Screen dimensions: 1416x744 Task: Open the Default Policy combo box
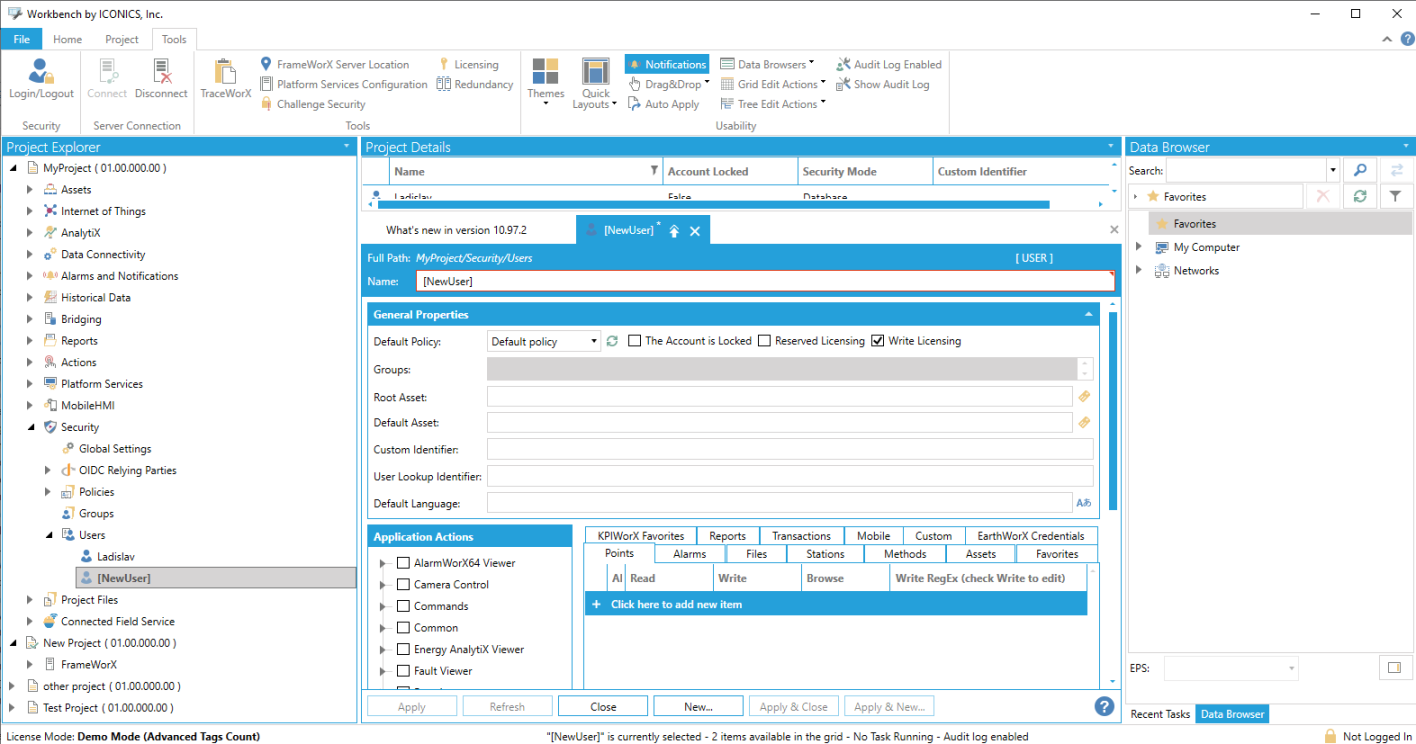point(544,341)
